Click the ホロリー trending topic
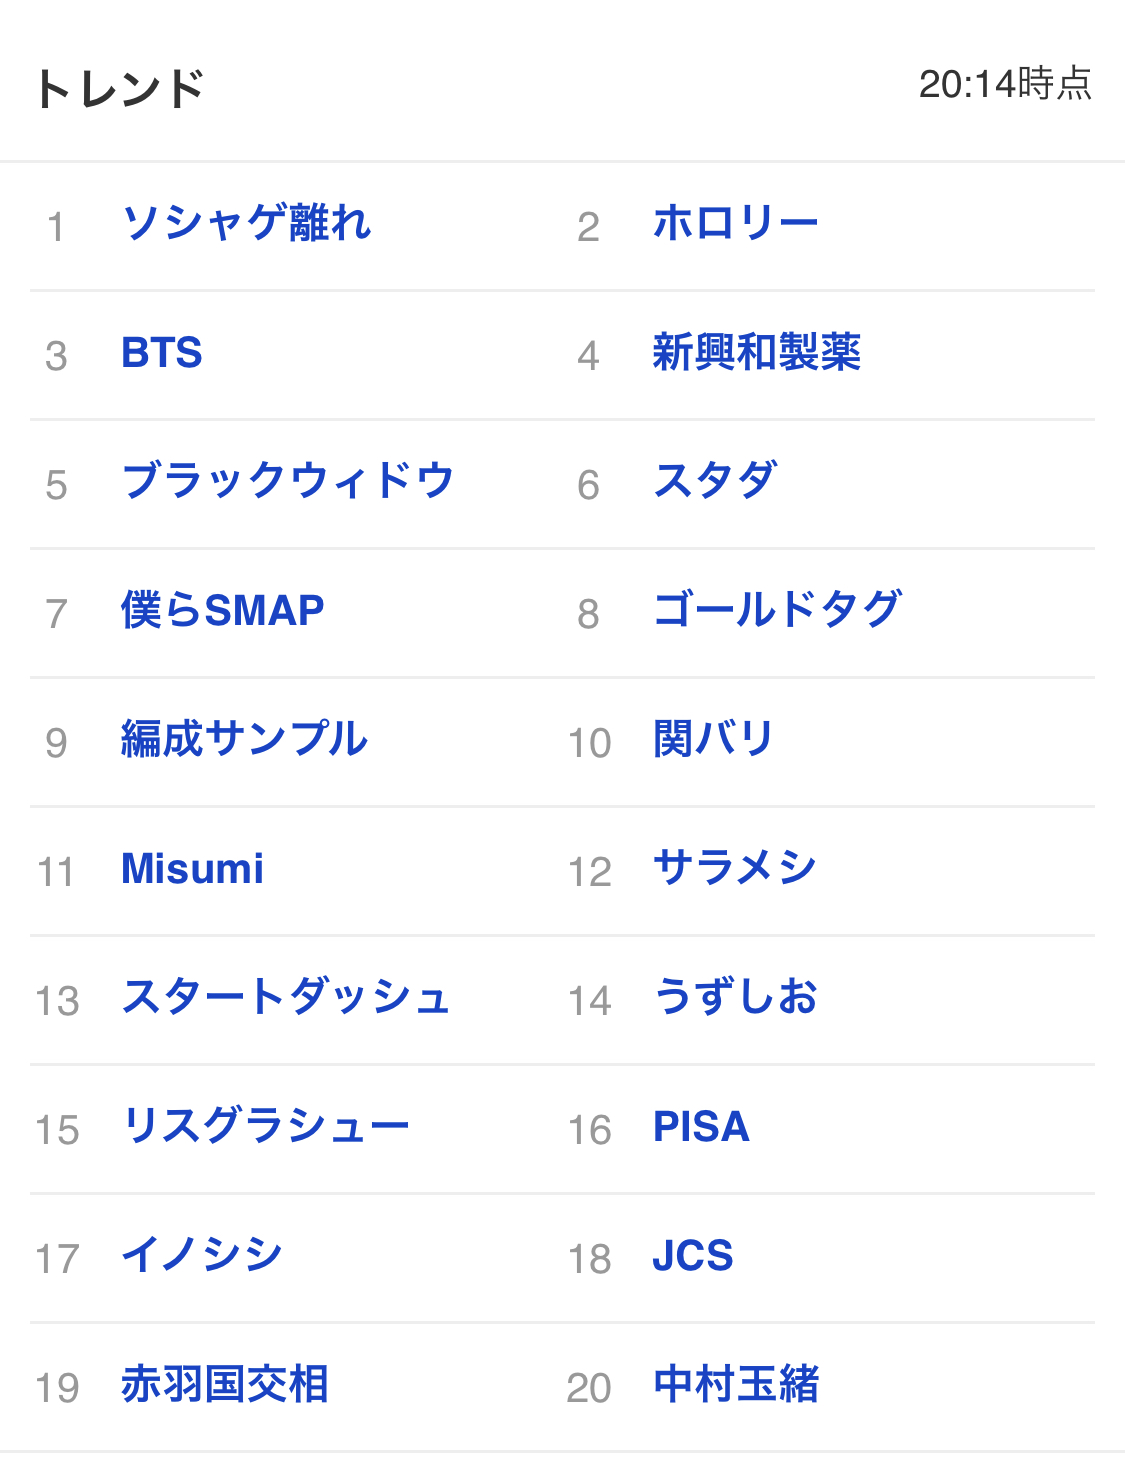1125x1473 pixels. pyautogui.click(x=735, y=223)
